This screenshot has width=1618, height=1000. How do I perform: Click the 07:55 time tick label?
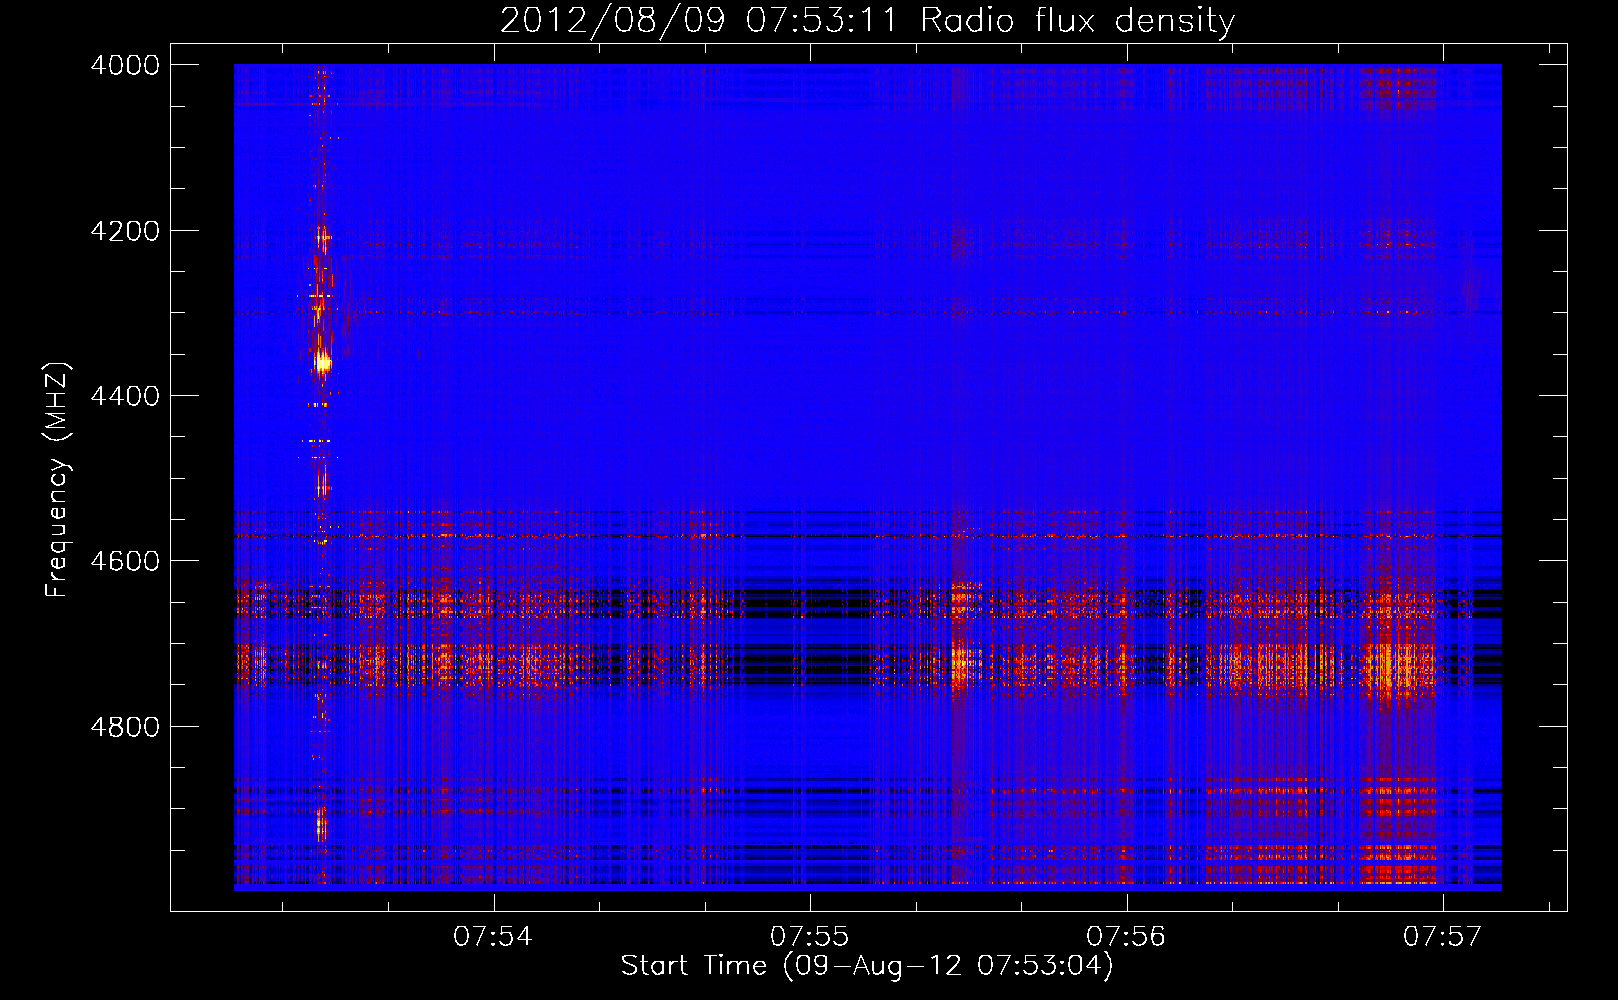coord(809,936)
